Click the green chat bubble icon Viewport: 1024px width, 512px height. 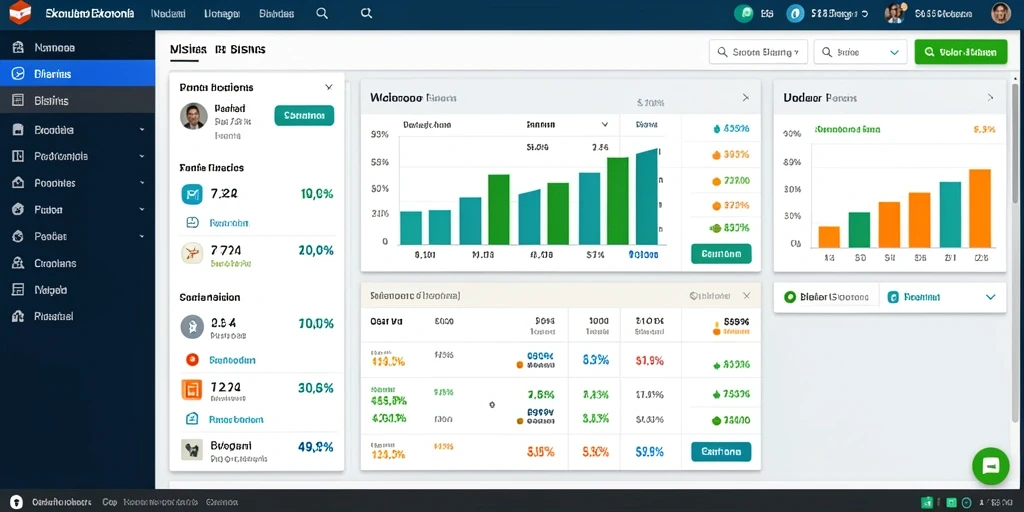click(x=991, y=466)
